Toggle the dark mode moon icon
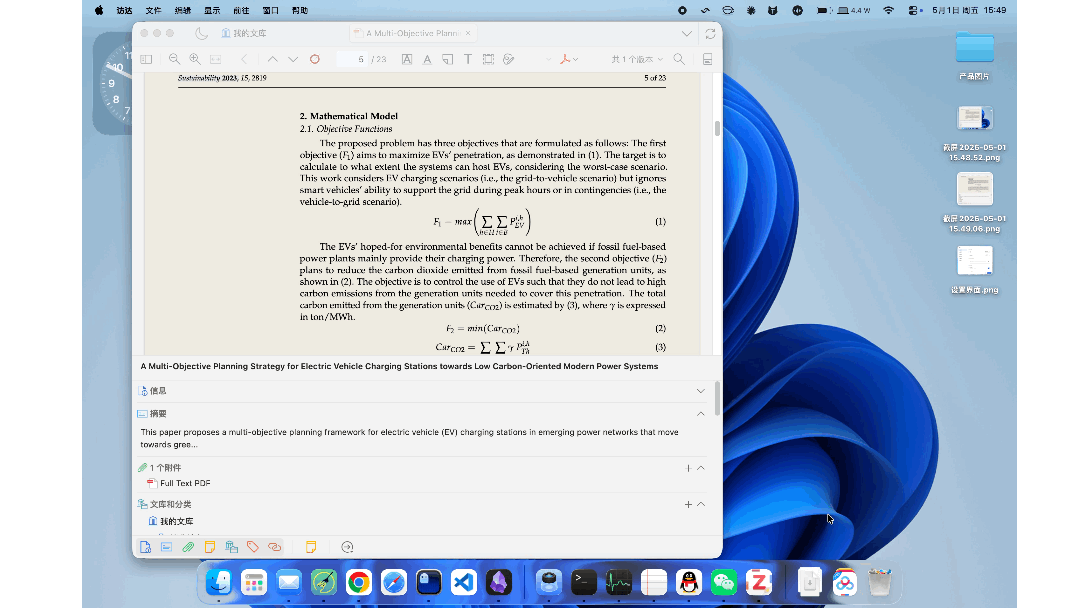The height and width of the screenshot is (608, 1080). point(201,33)
